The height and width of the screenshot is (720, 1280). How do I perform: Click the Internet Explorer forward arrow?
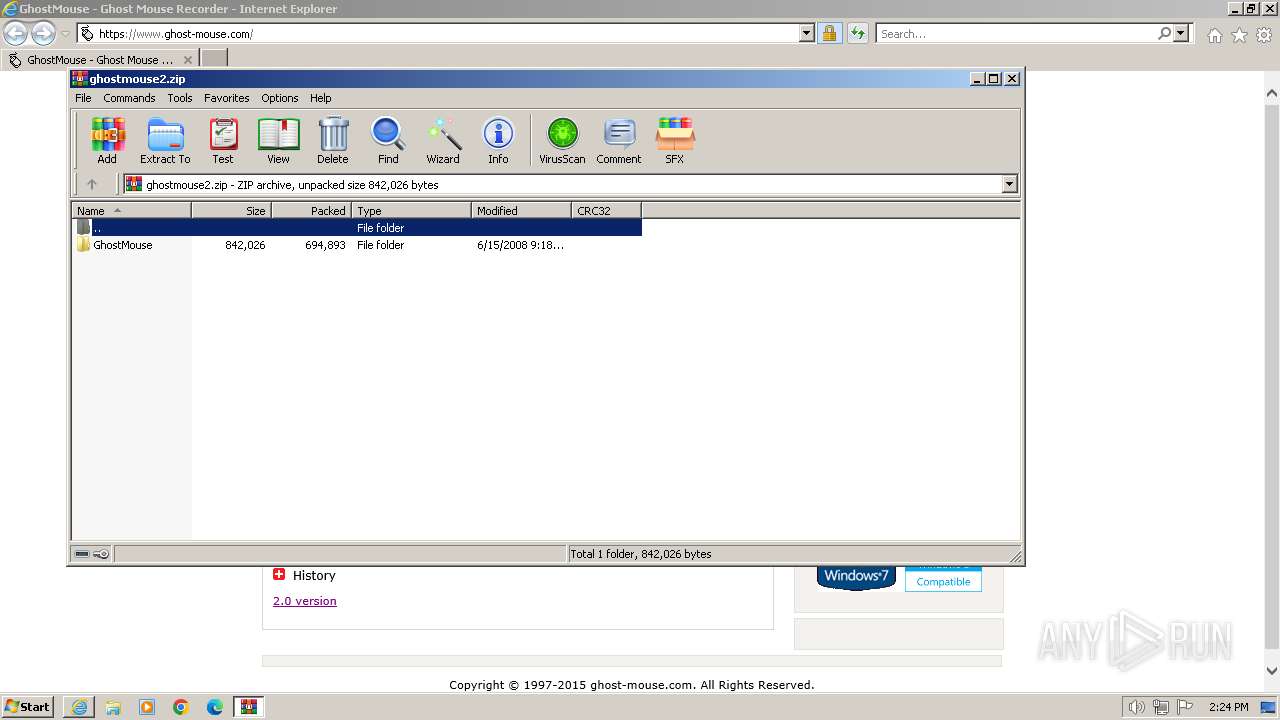point(43,33)
